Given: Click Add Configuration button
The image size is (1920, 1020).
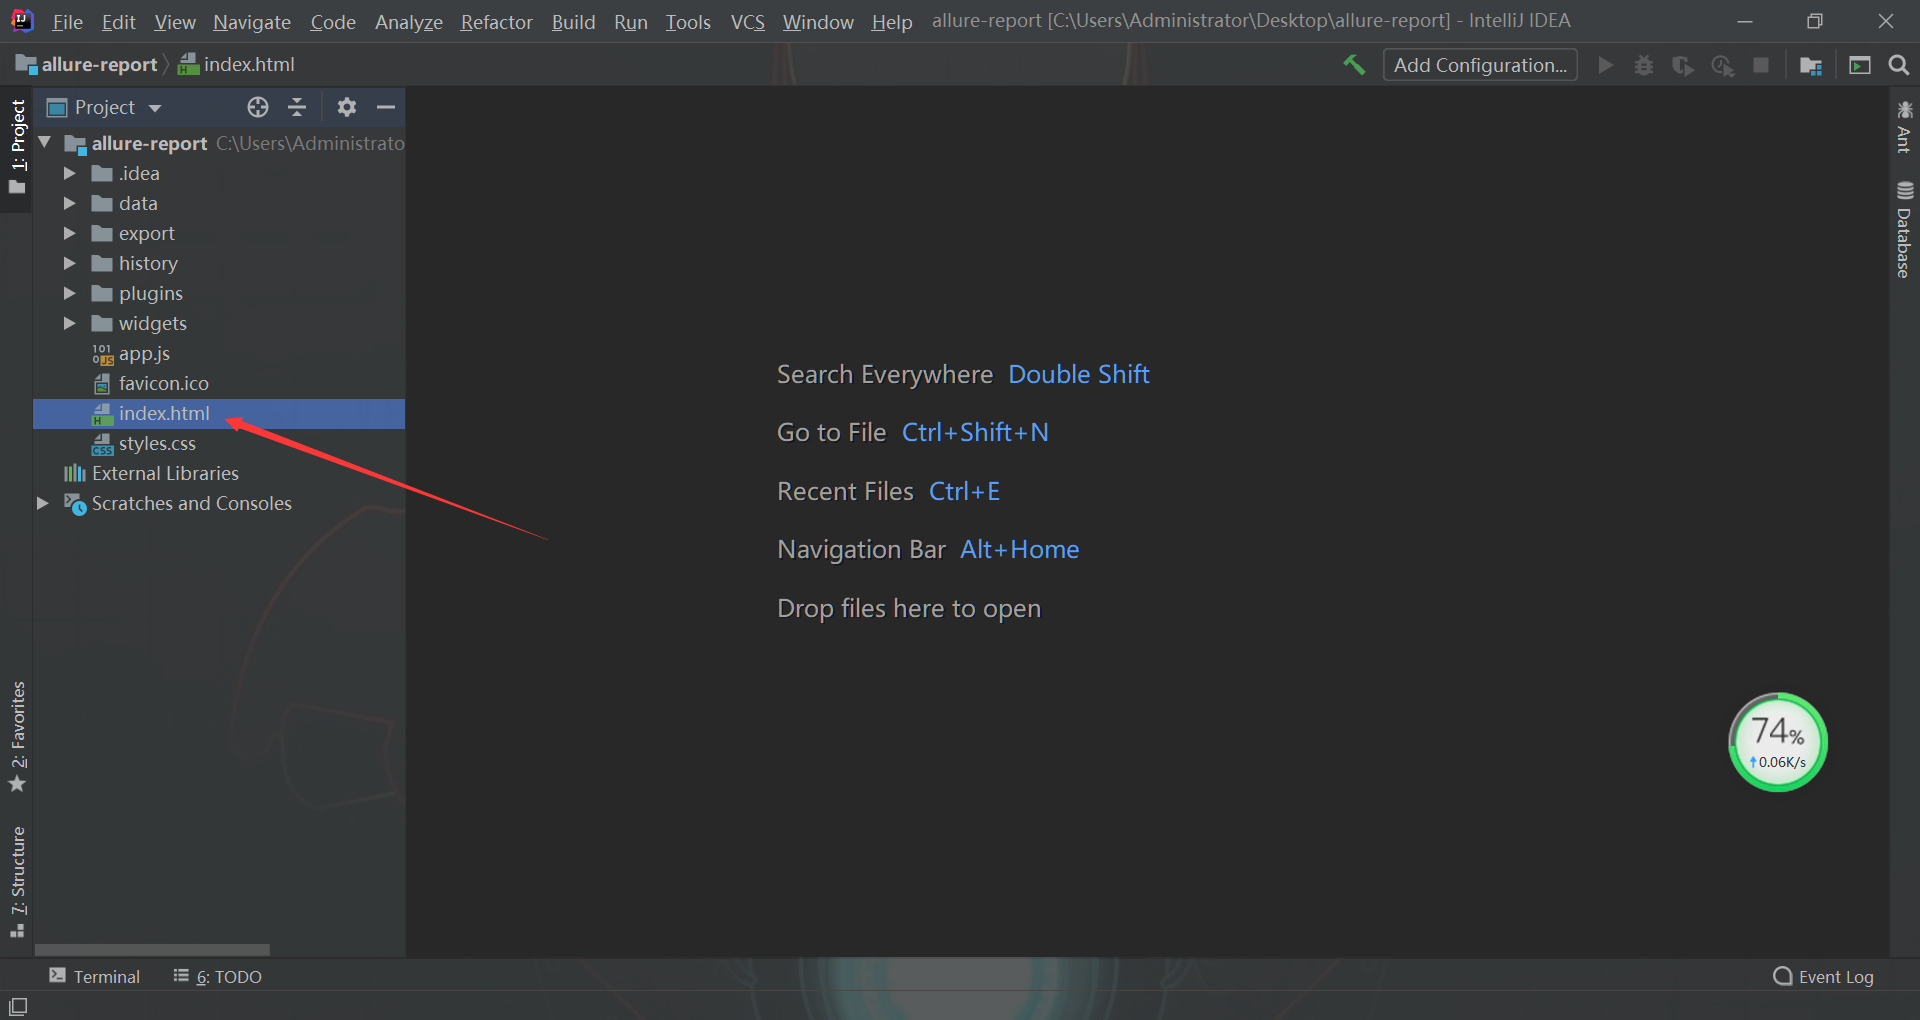Looking at the screenshot, I should click(x=1480, y=65).
